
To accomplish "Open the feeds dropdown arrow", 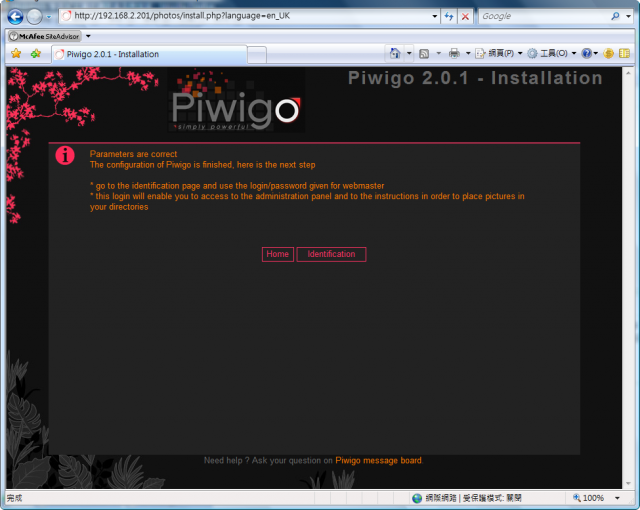I will [x=439, y=53].
